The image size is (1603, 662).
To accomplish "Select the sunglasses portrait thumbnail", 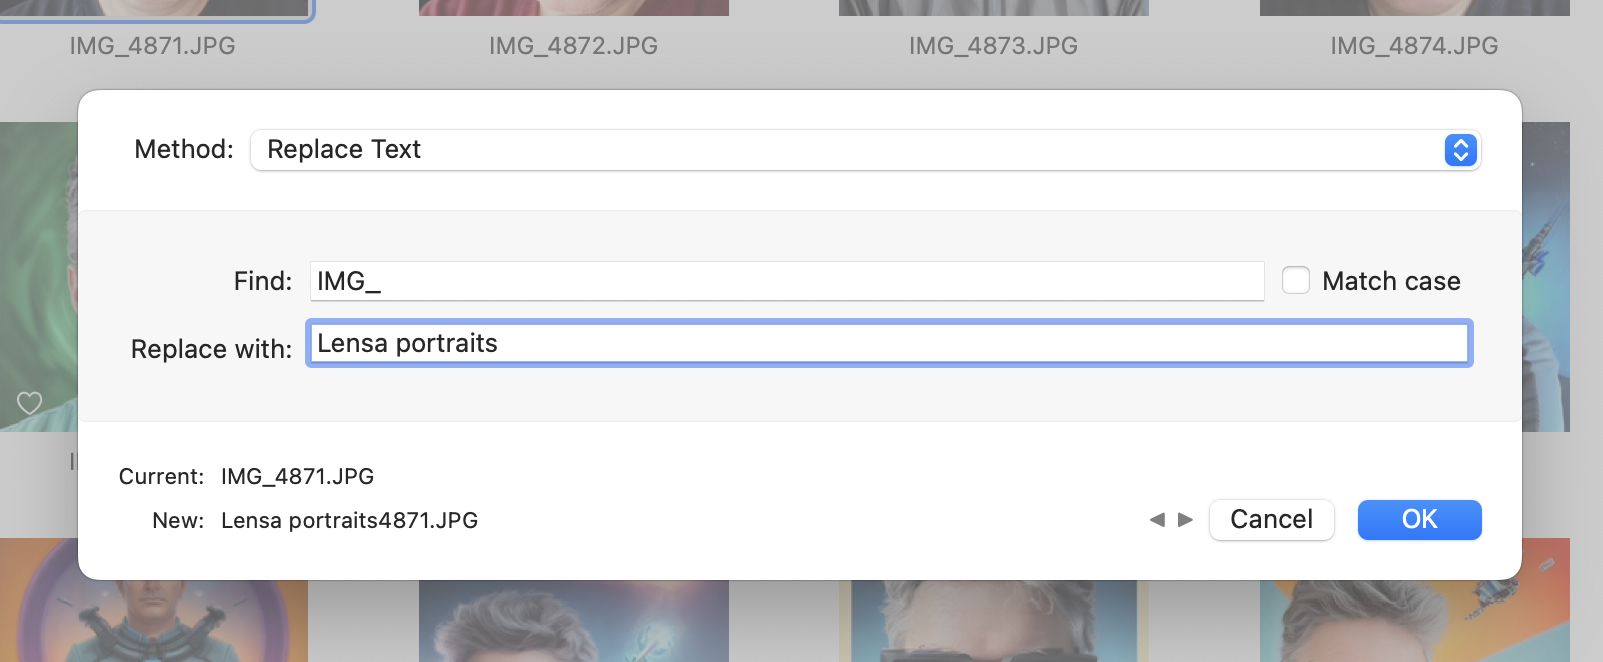I will point(993,622).
